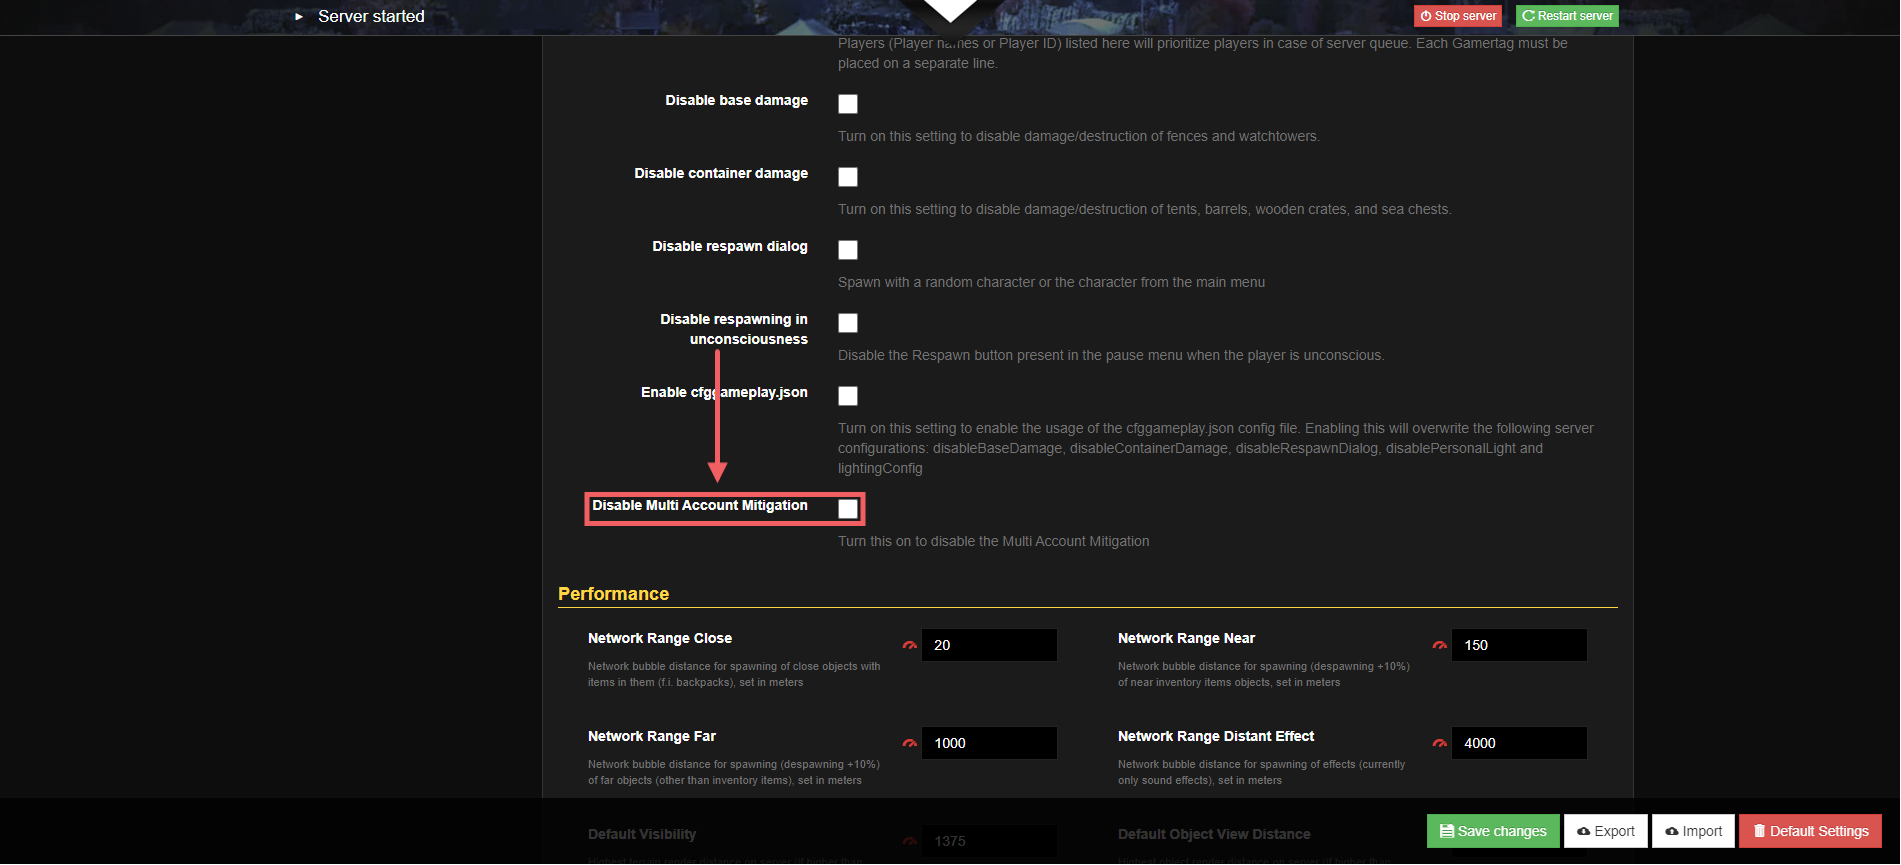The image size is (1901, 865).
Task: Edit Network Range Close value field
Action: point(989,645)
